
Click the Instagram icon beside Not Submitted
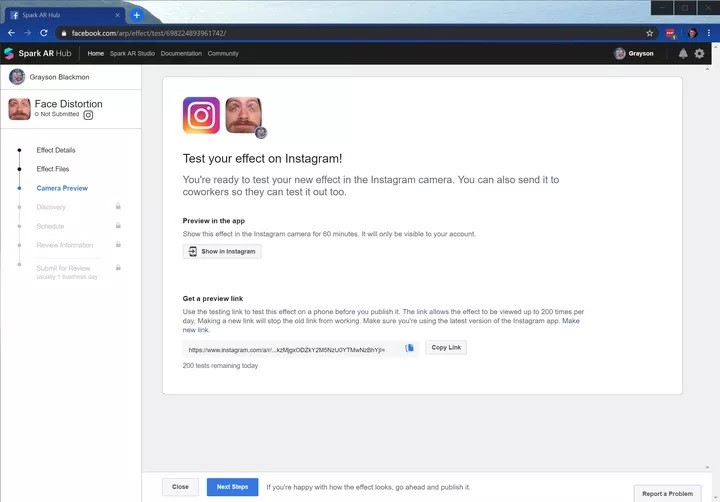pos(88,115)
